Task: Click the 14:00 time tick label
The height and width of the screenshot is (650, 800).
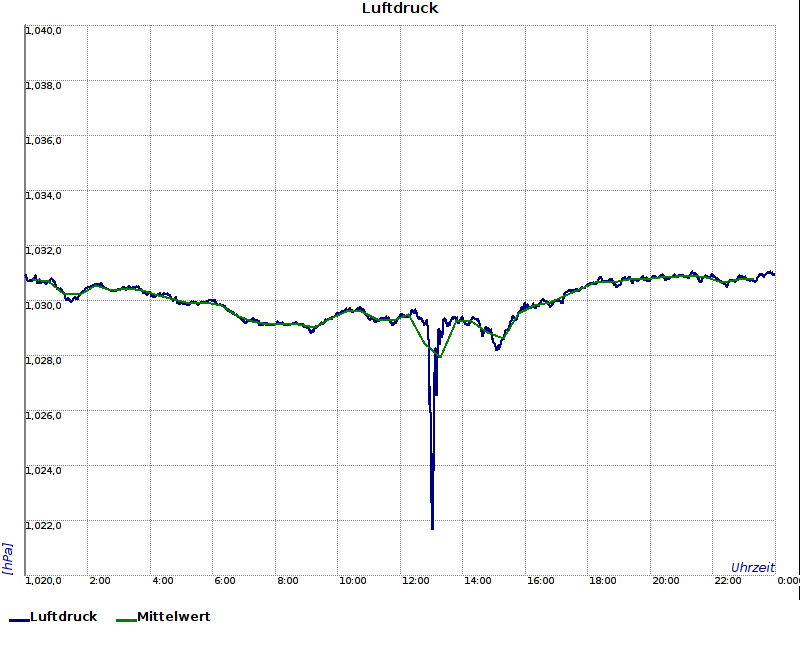Action: tap(478, 581)
